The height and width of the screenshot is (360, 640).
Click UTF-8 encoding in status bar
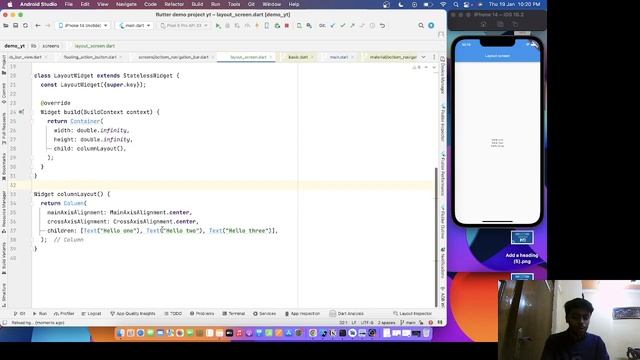367,322
